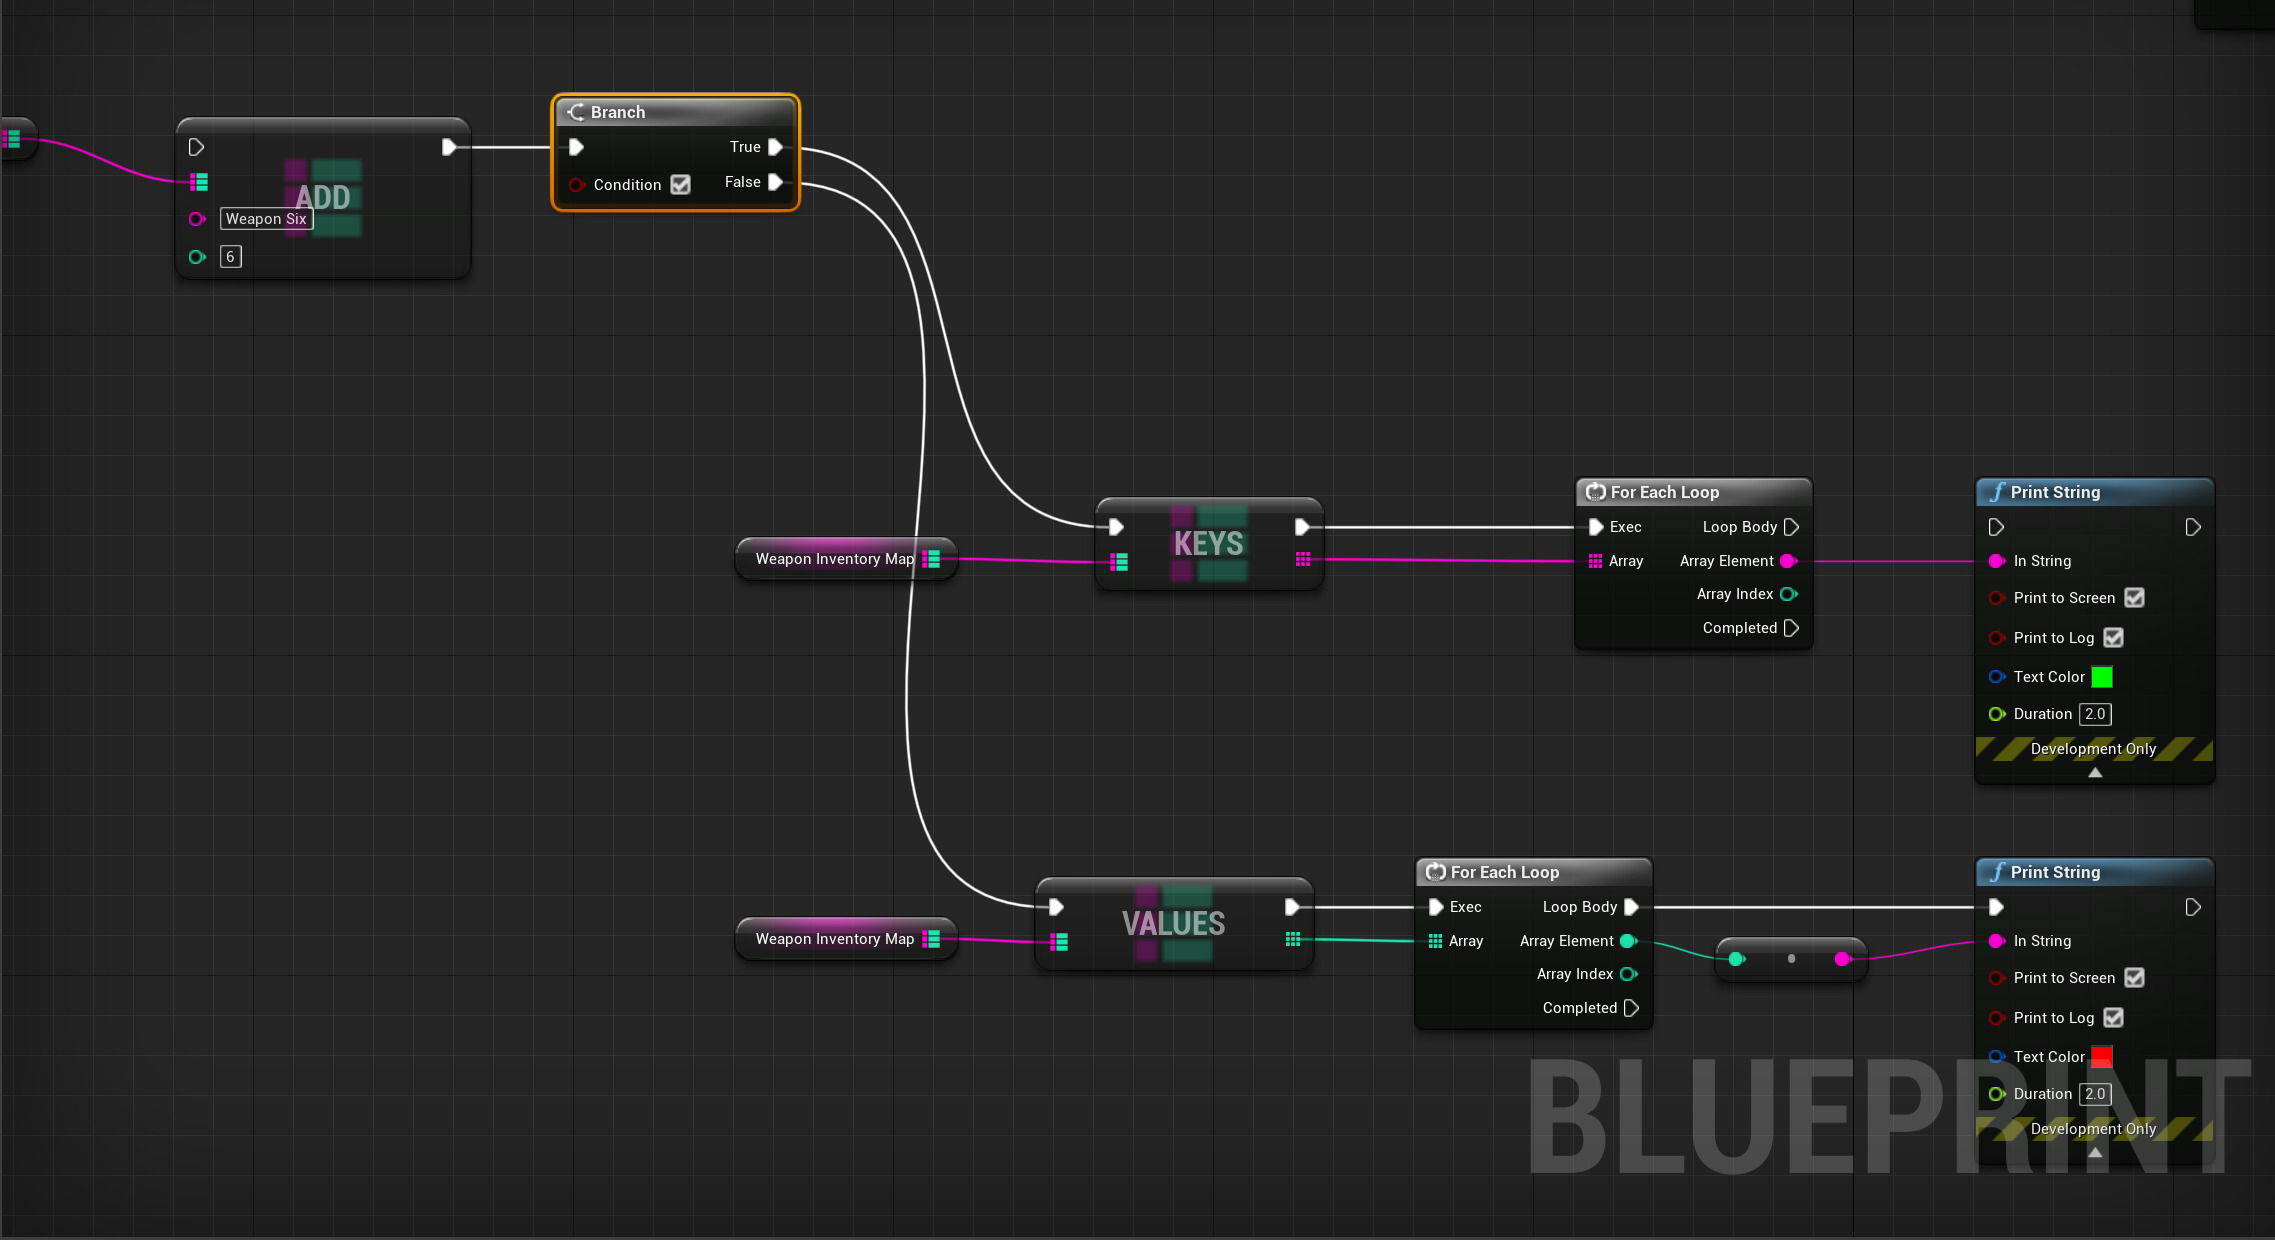Collapse the lower Print String advanced options arrow
The image size is (2275, 1240).
click(2095, 1152)
